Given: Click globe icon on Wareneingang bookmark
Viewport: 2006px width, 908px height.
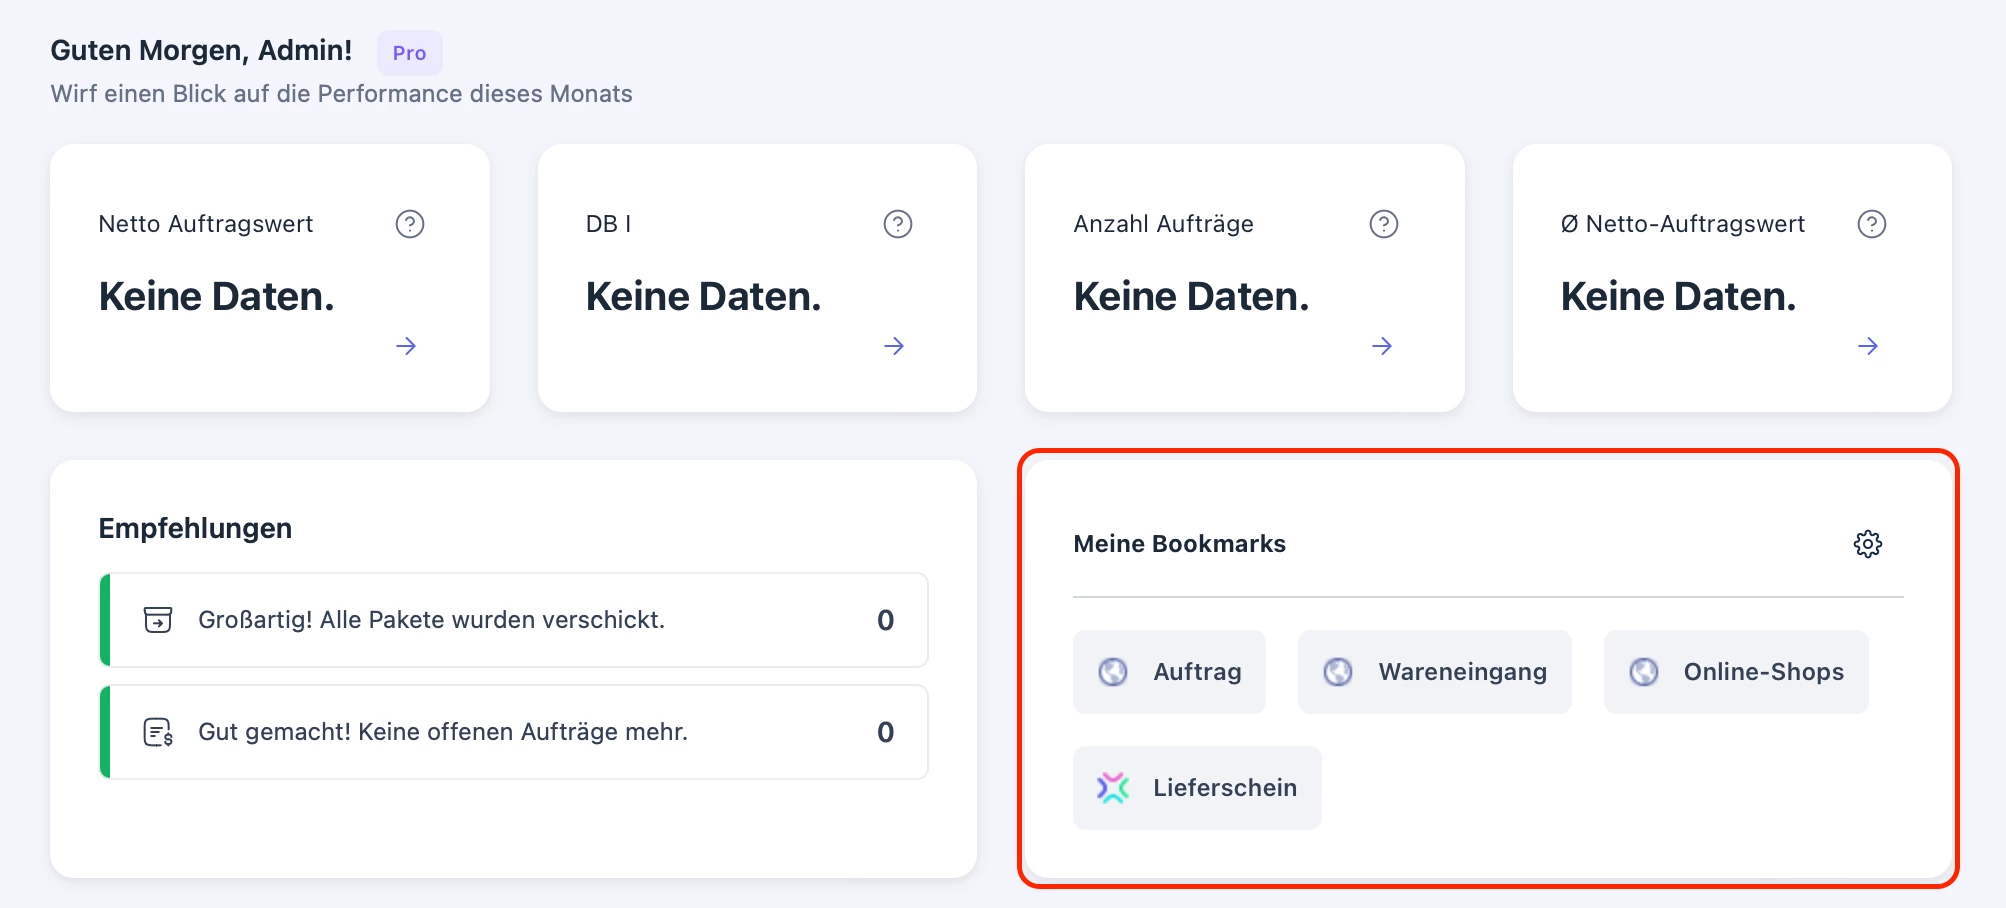Looking at the screenshot, I should pyautogui.click(x=1338, y=672).
